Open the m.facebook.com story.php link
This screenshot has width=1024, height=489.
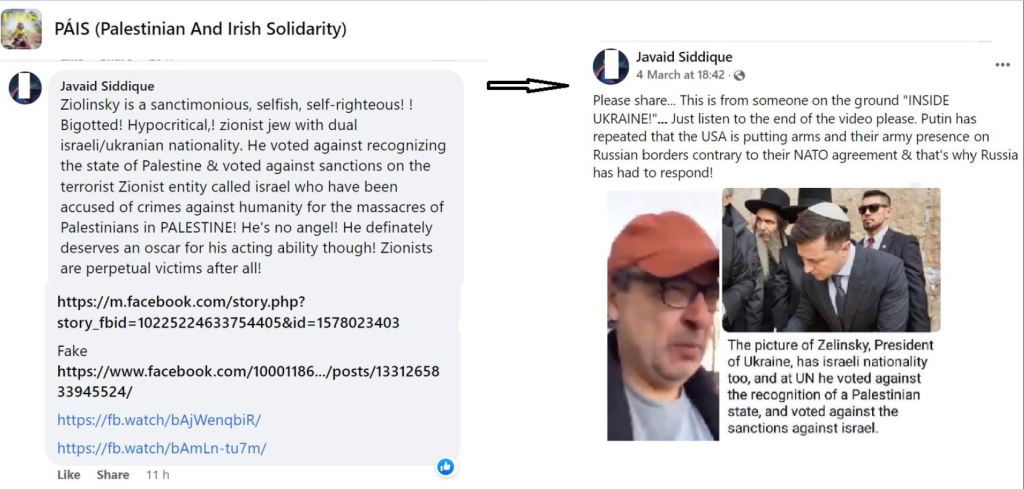coord(229,312)
